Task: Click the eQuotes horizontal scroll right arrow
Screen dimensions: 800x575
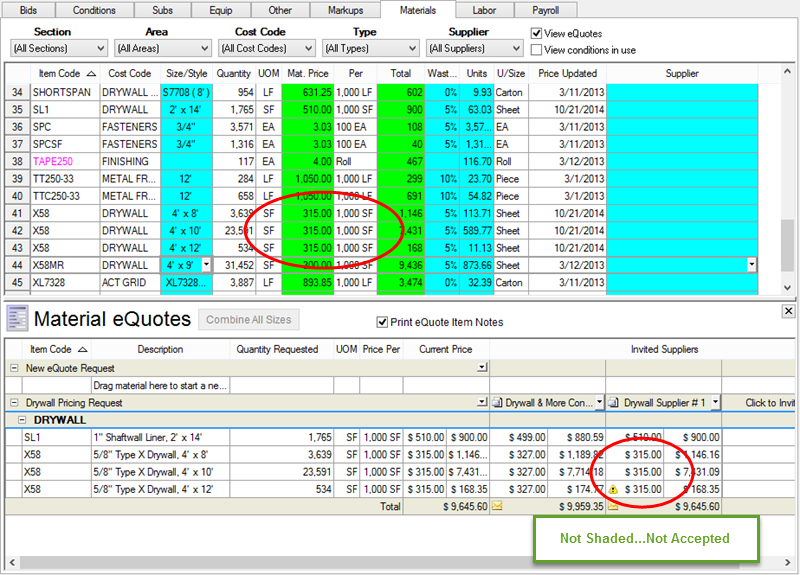Action: point(788,562)
